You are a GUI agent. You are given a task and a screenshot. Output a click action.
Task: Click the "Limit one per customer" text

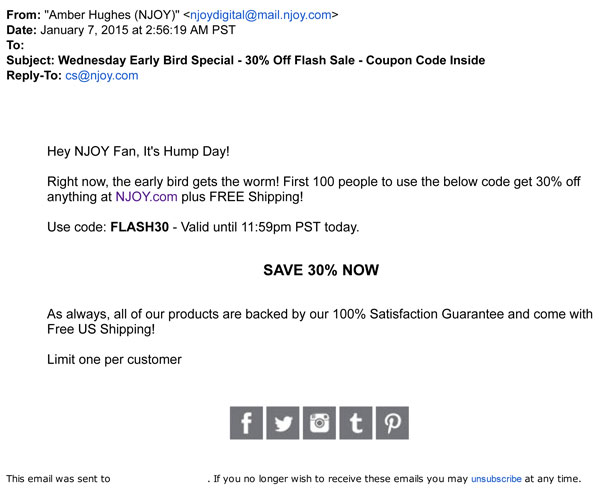click(114, 359)
